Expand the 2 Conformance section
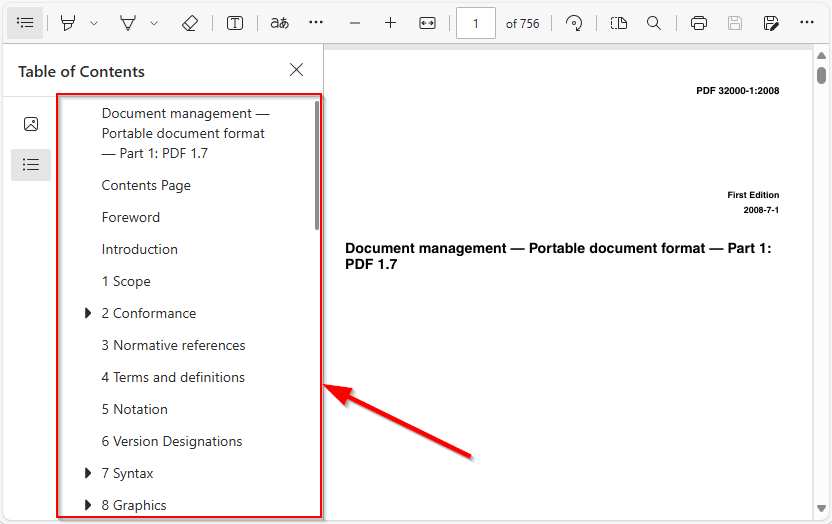 [89, 313]
